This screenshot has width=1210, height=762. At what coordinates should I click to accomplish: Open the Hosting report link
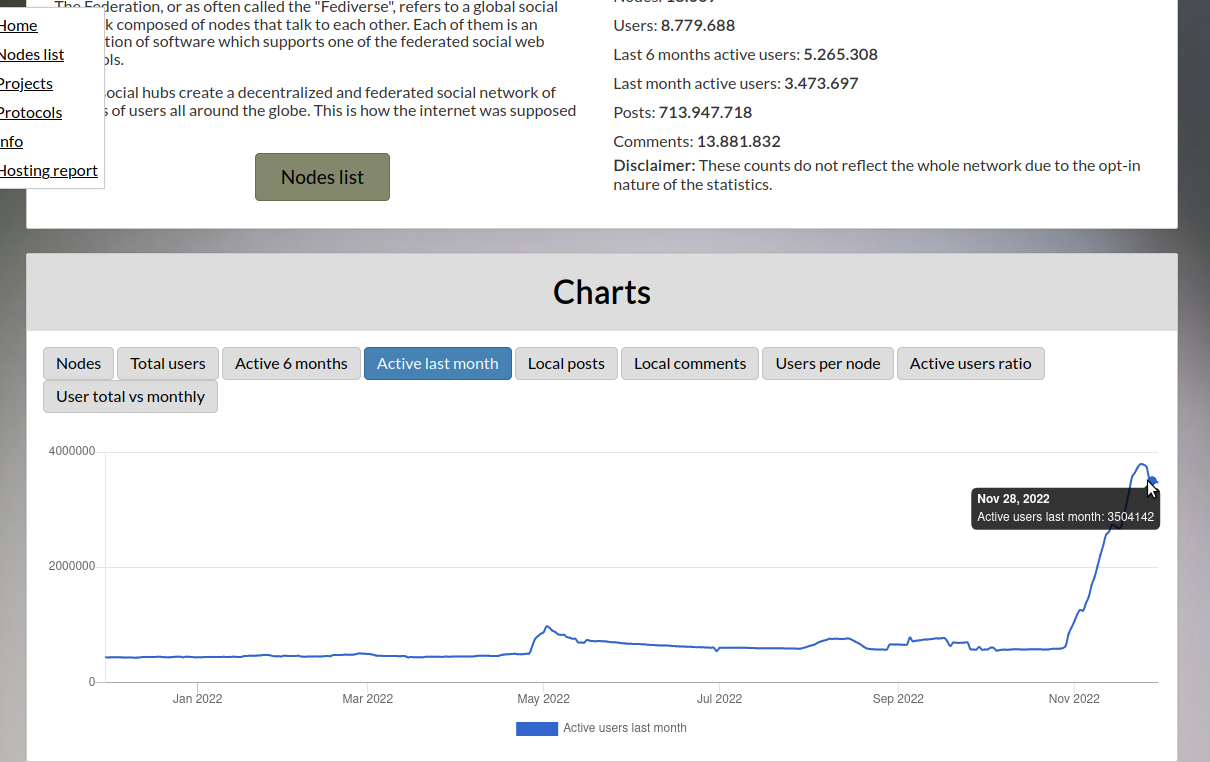[48, 171]
